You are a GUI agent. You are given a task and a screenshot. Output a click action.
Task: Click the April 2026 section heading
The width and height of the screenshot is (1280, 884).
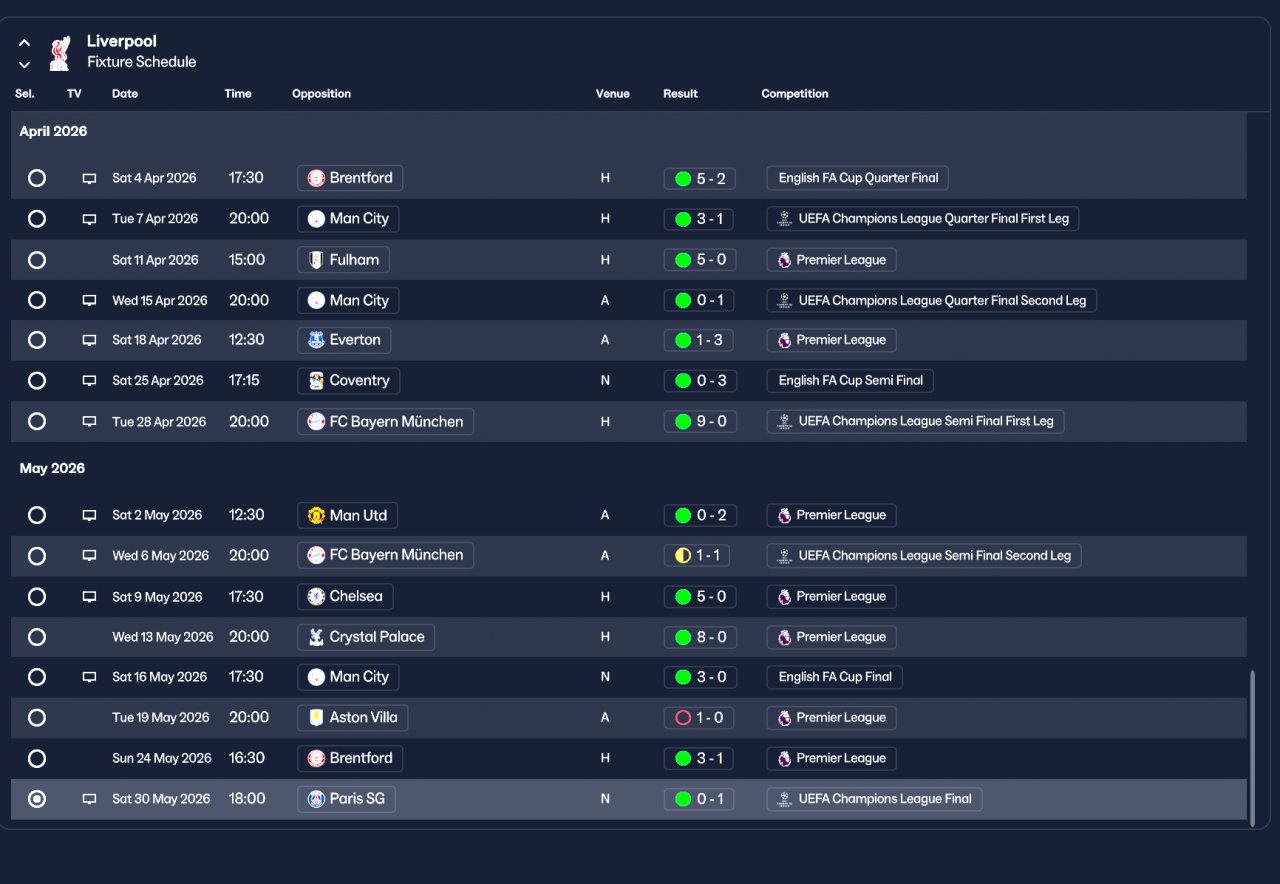click(53, 132)
